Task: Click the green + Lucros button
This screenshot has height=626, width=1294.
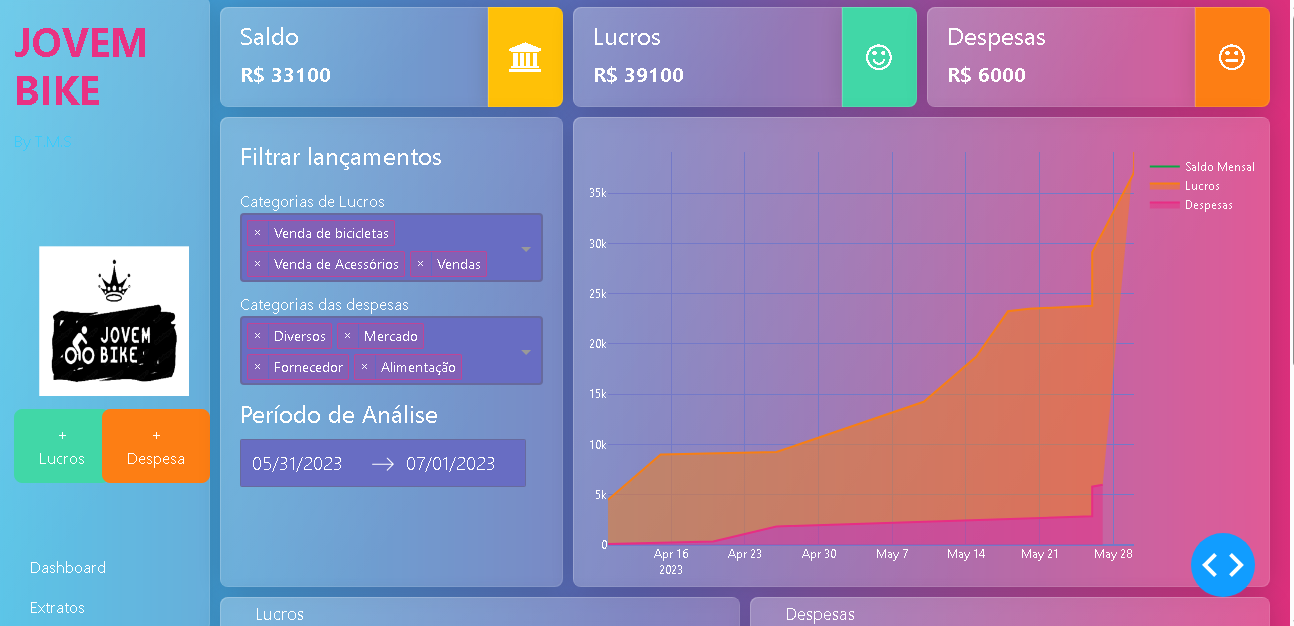Action: click(58, 446)
